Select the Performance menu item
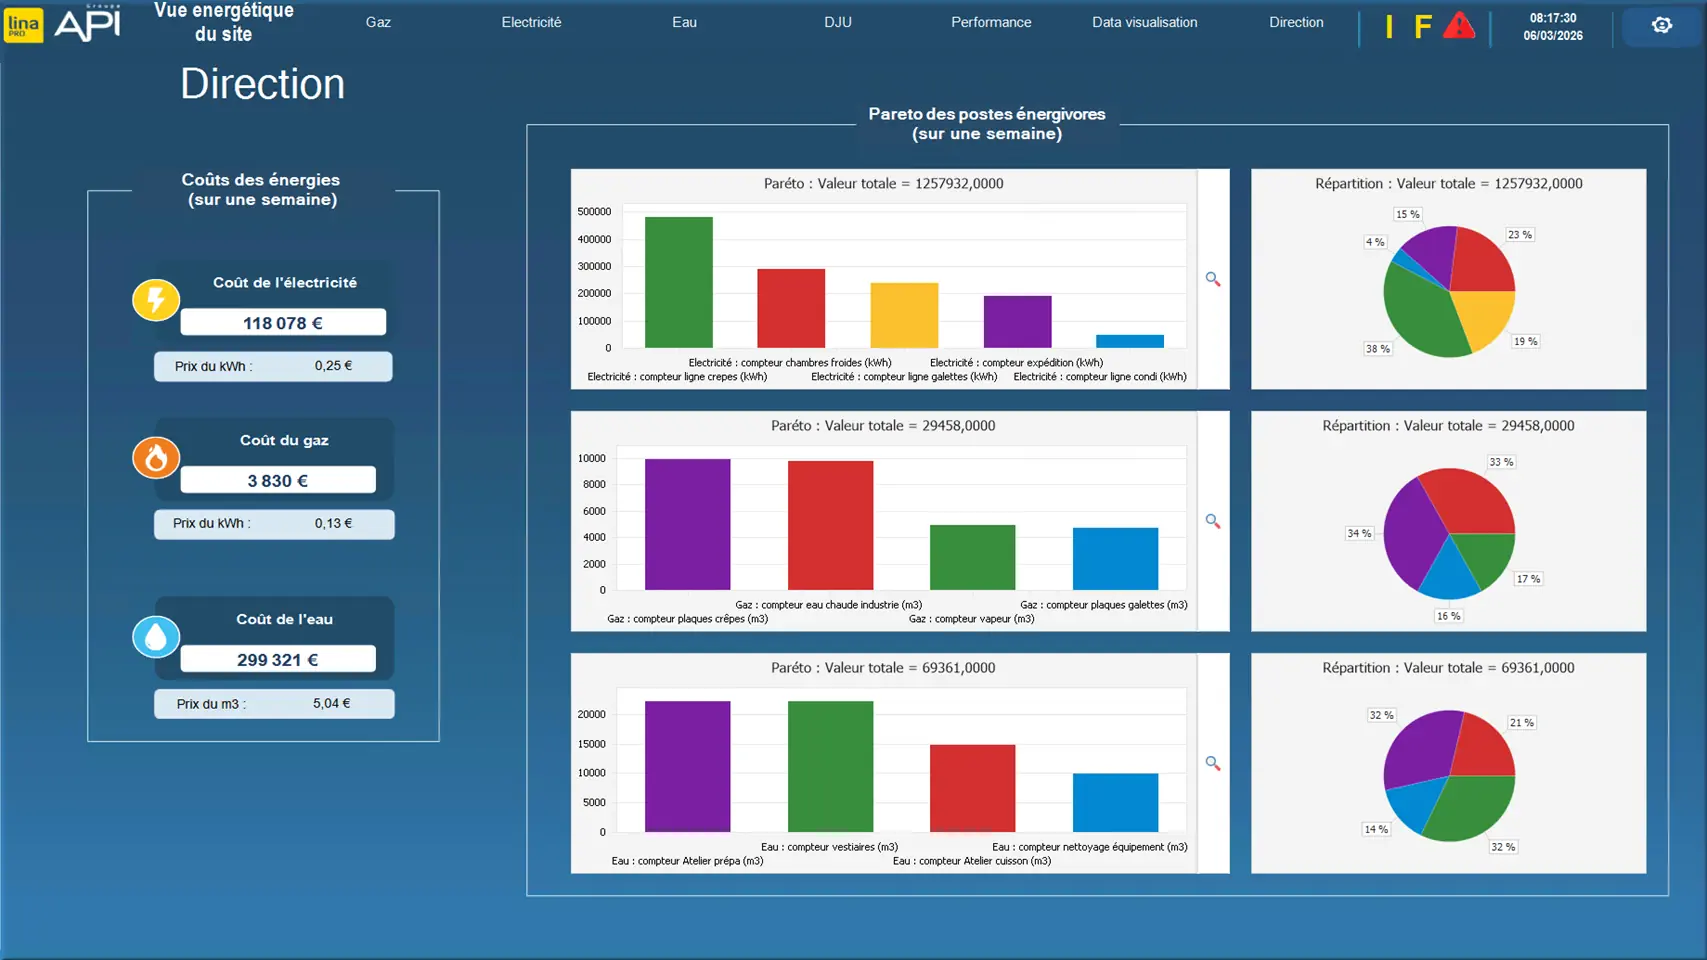The image size is (1707, 960). click(x=990, y=22)
